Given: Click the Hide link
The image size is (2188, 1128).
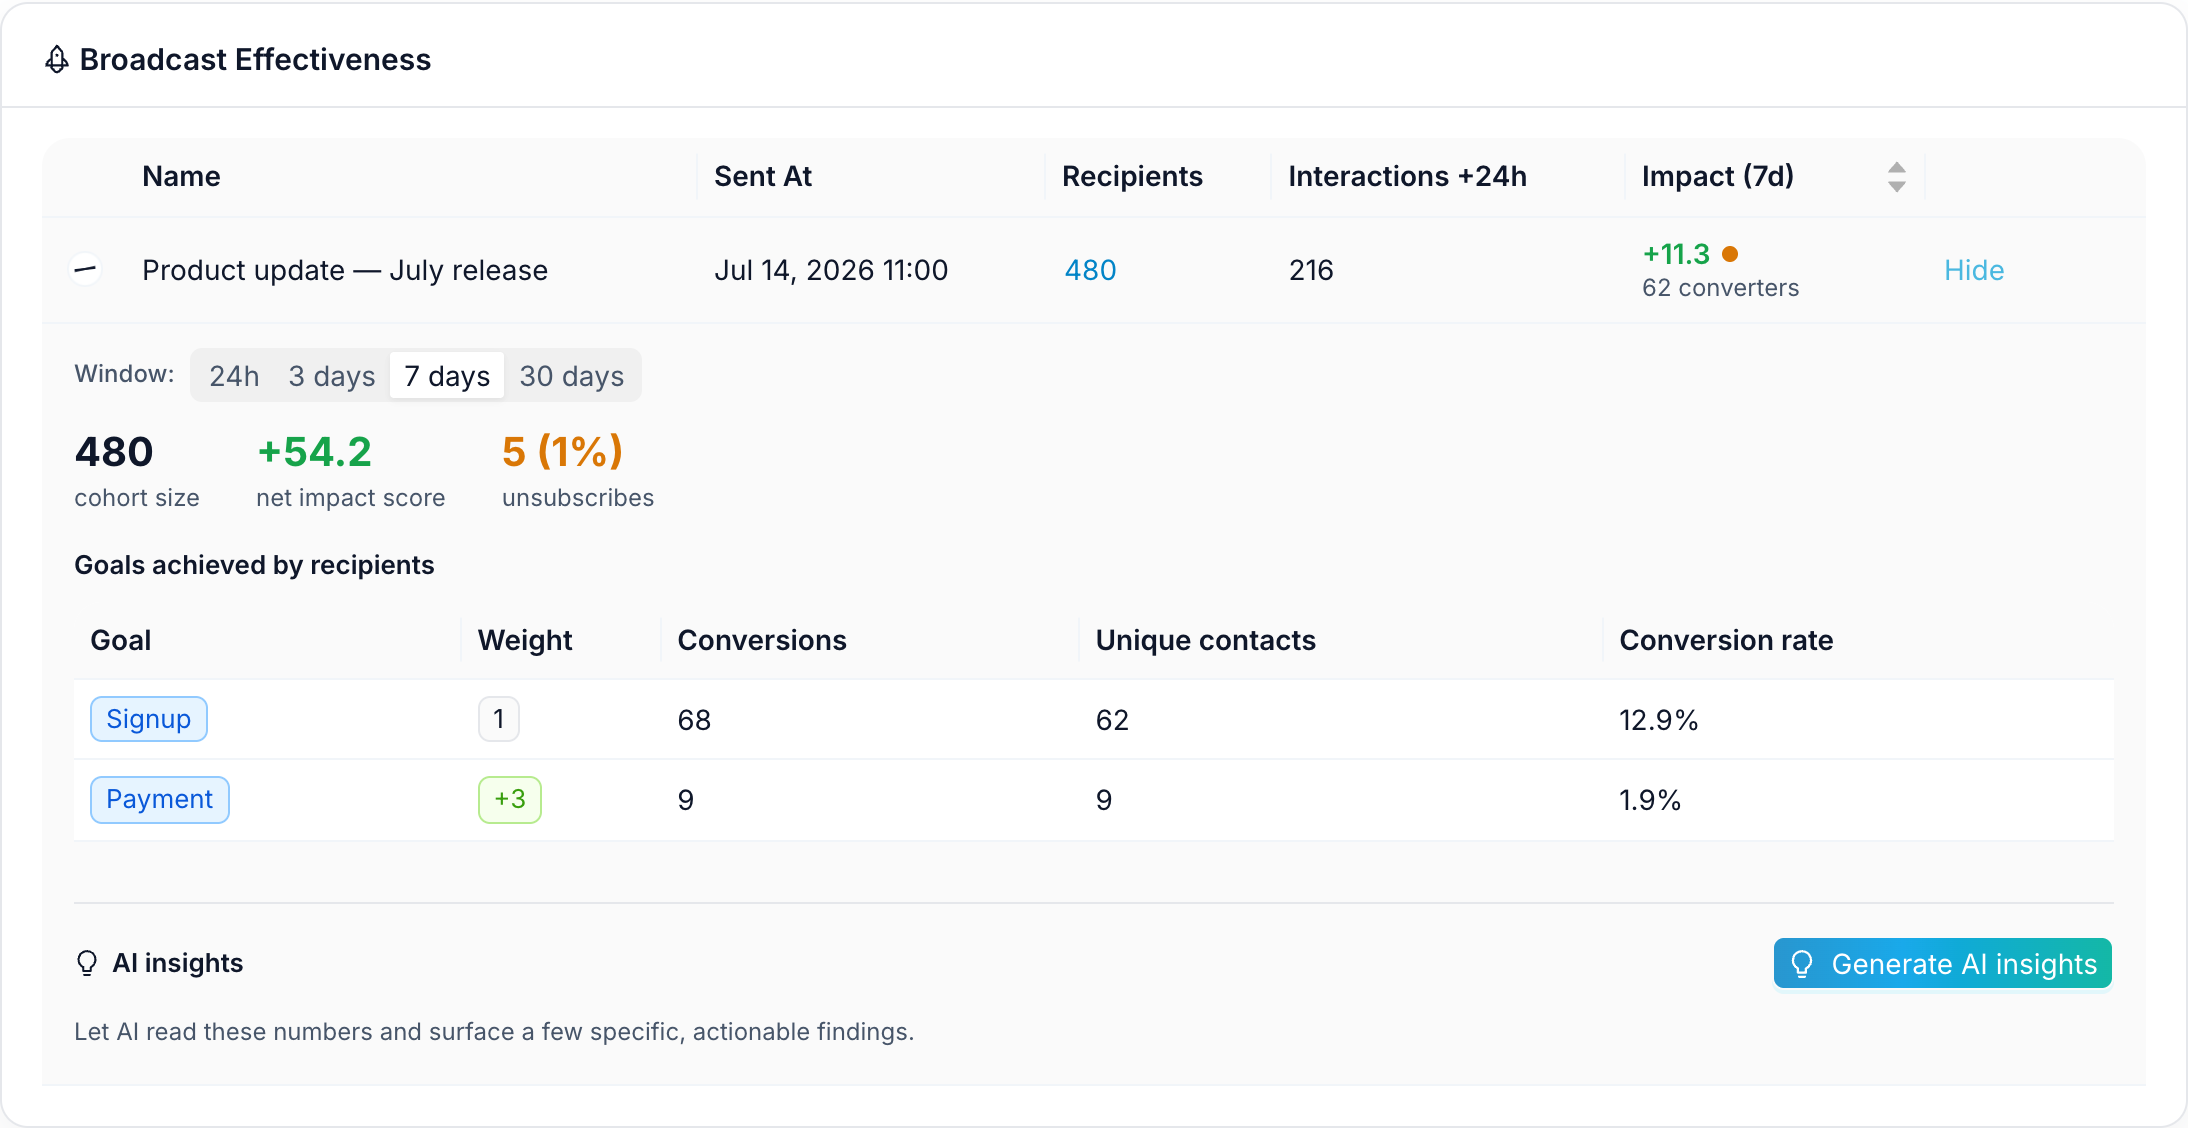Looking at the screenshot, I should [x=1974, y=270].
